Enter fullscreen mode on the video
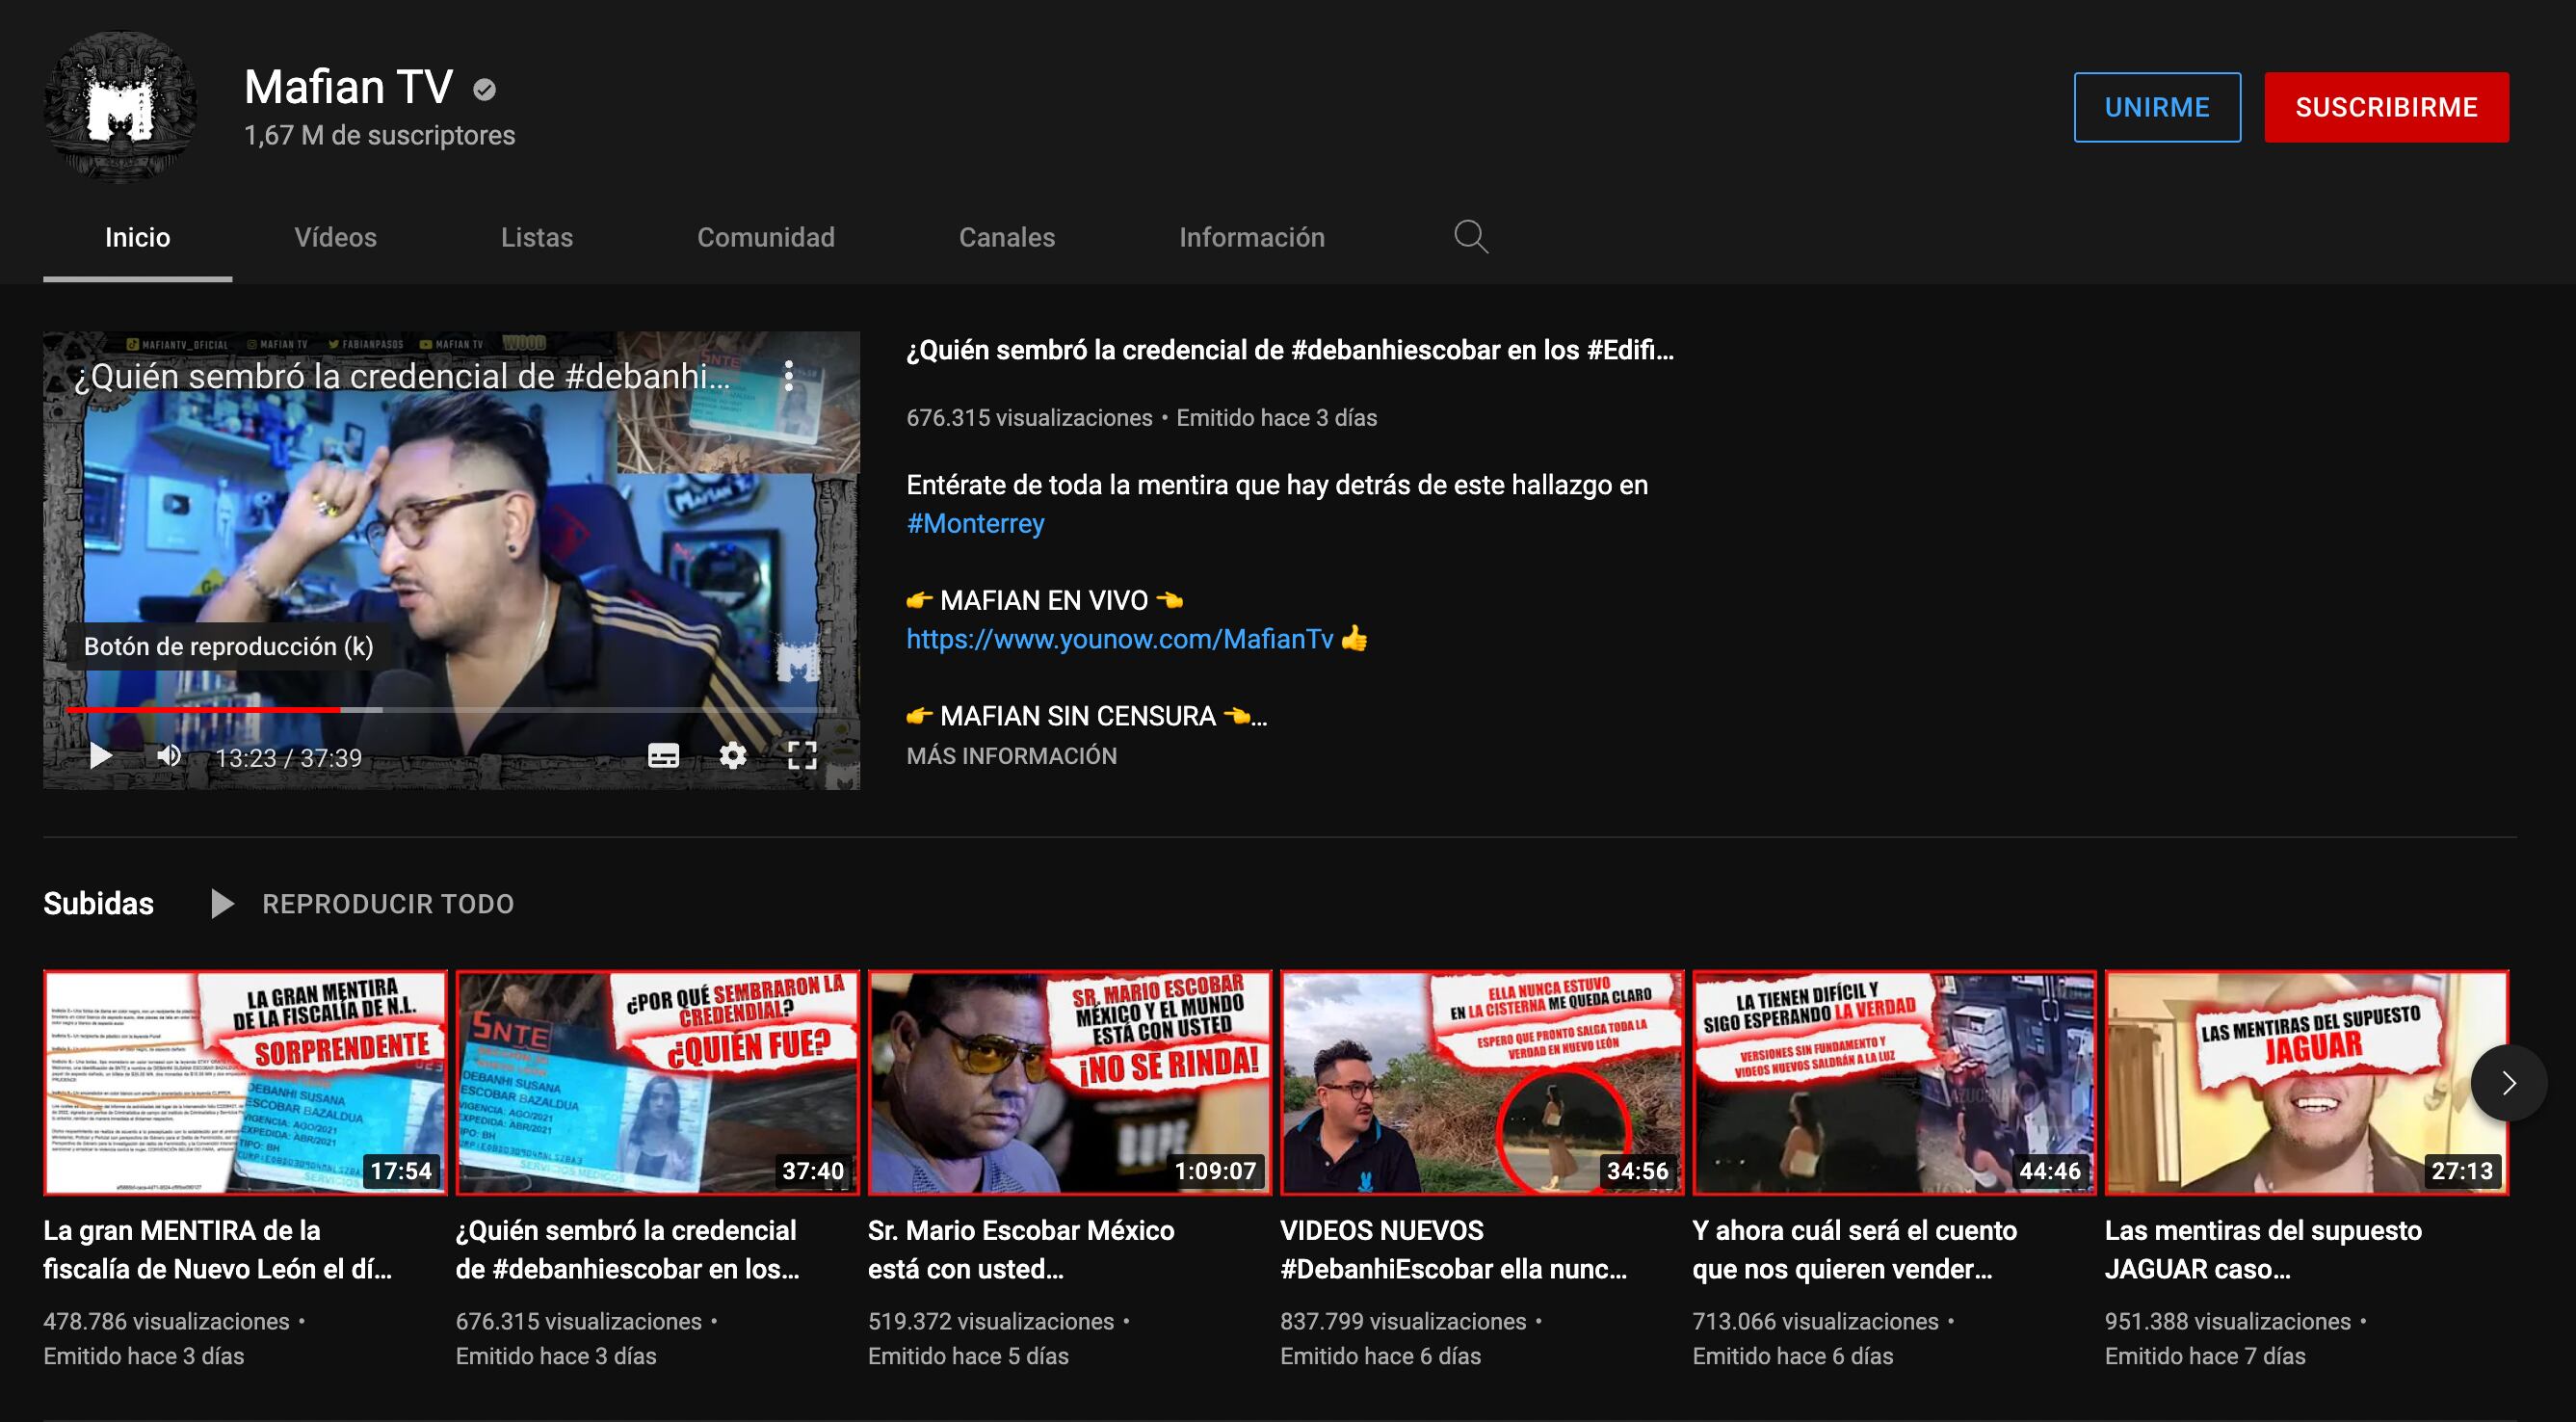Screen dimensions: 2576x1422 click(802, 756)
